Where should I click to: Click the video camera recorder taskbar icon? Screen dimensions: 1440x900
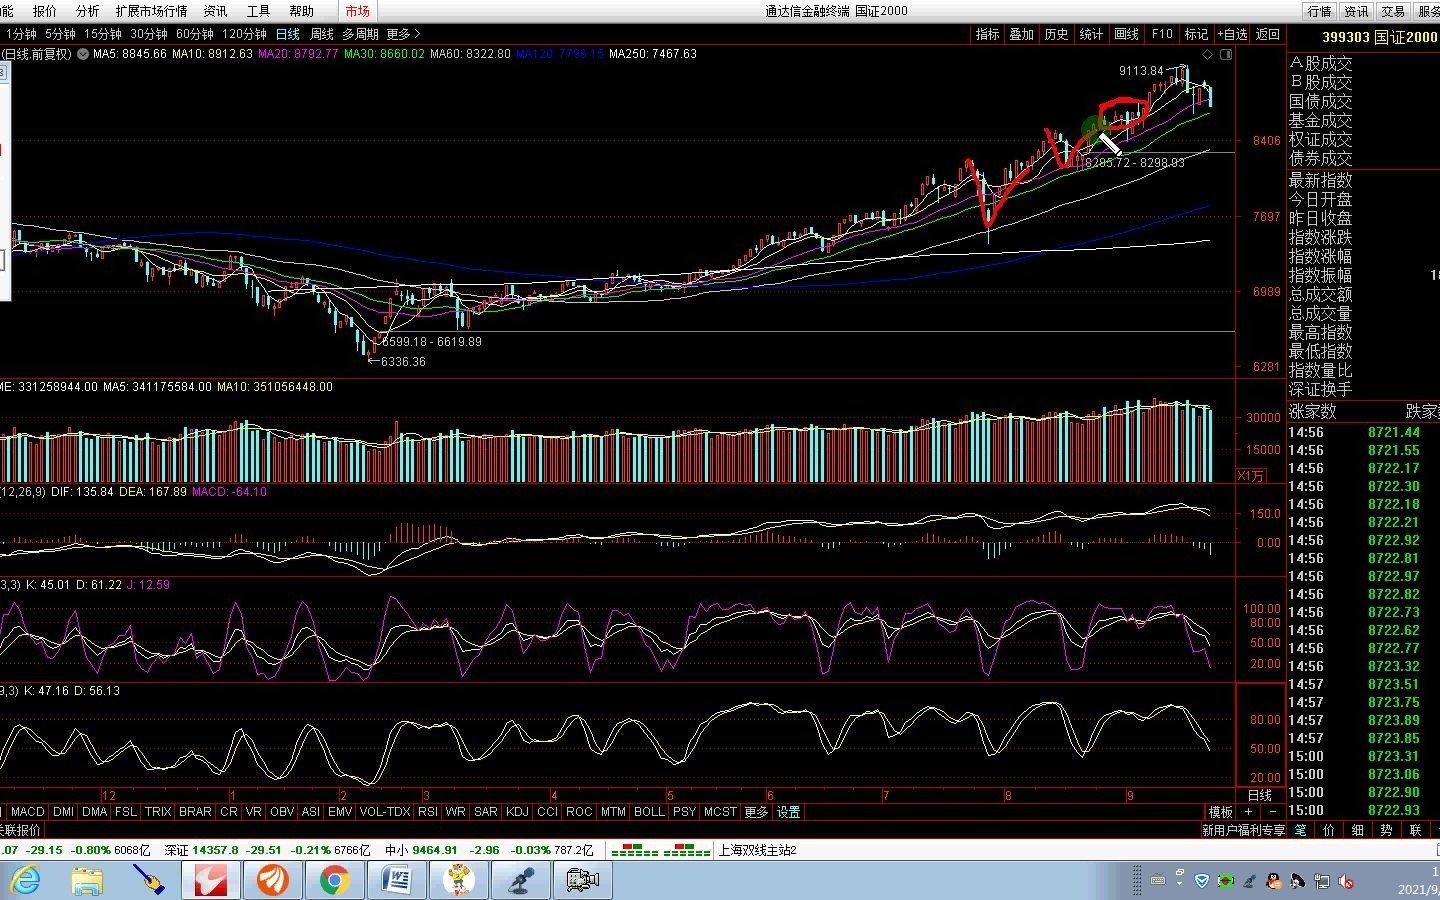582,880
